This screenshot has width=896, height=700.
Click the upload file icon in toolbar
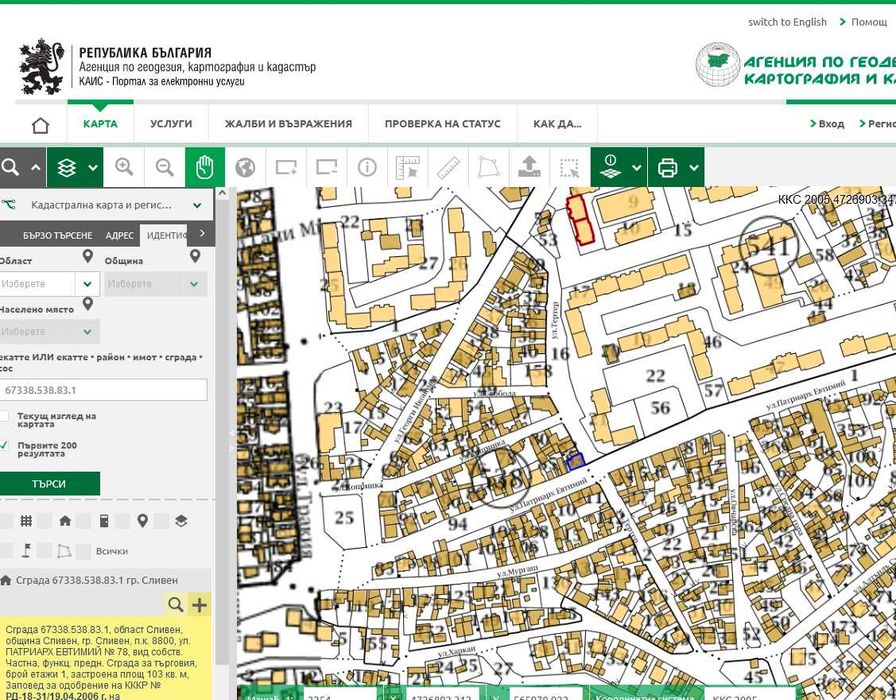click(530, 168)
